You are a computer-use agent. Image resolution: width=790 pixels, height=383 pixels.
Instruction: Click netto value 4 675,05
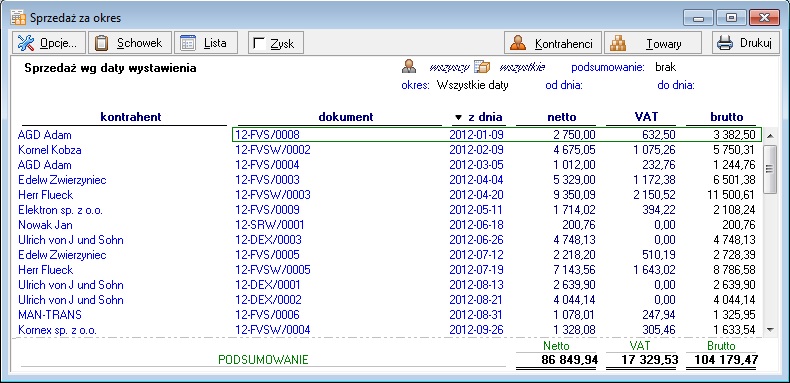574,150
